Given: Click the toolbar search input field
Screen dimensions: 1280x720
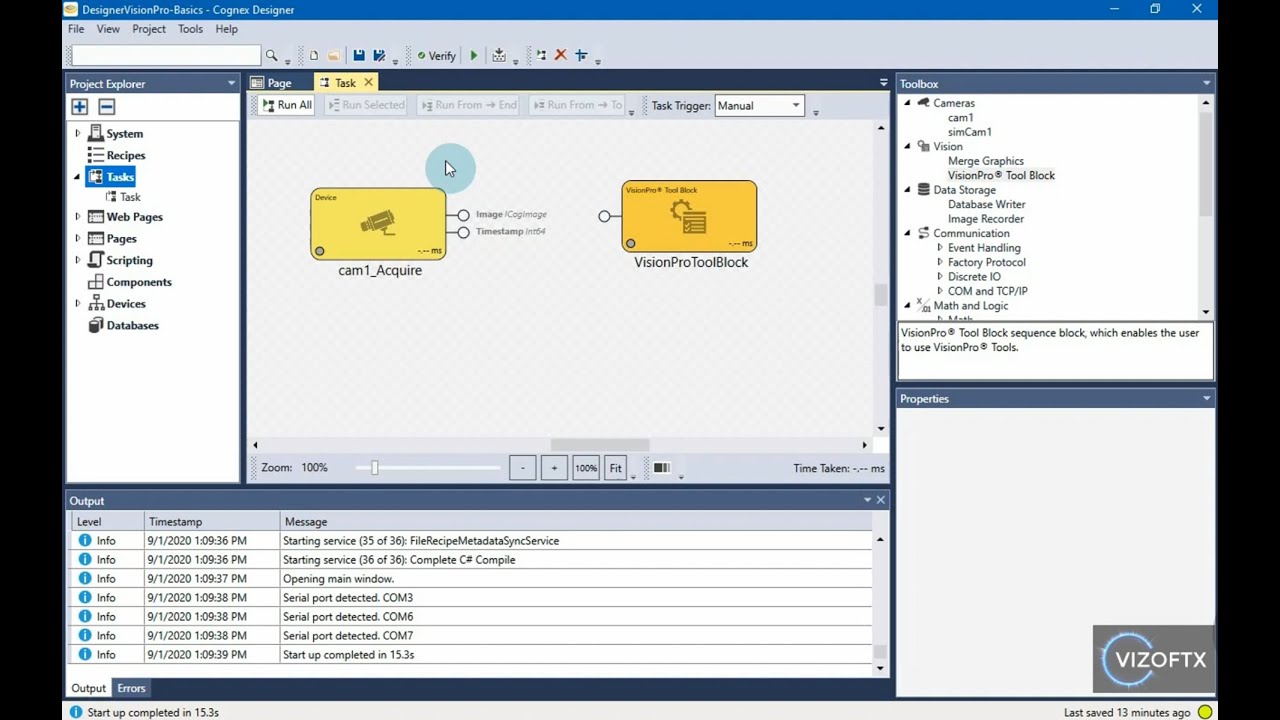Looking at the screenshot, I should pyautogui.click(x=165, y=56).
